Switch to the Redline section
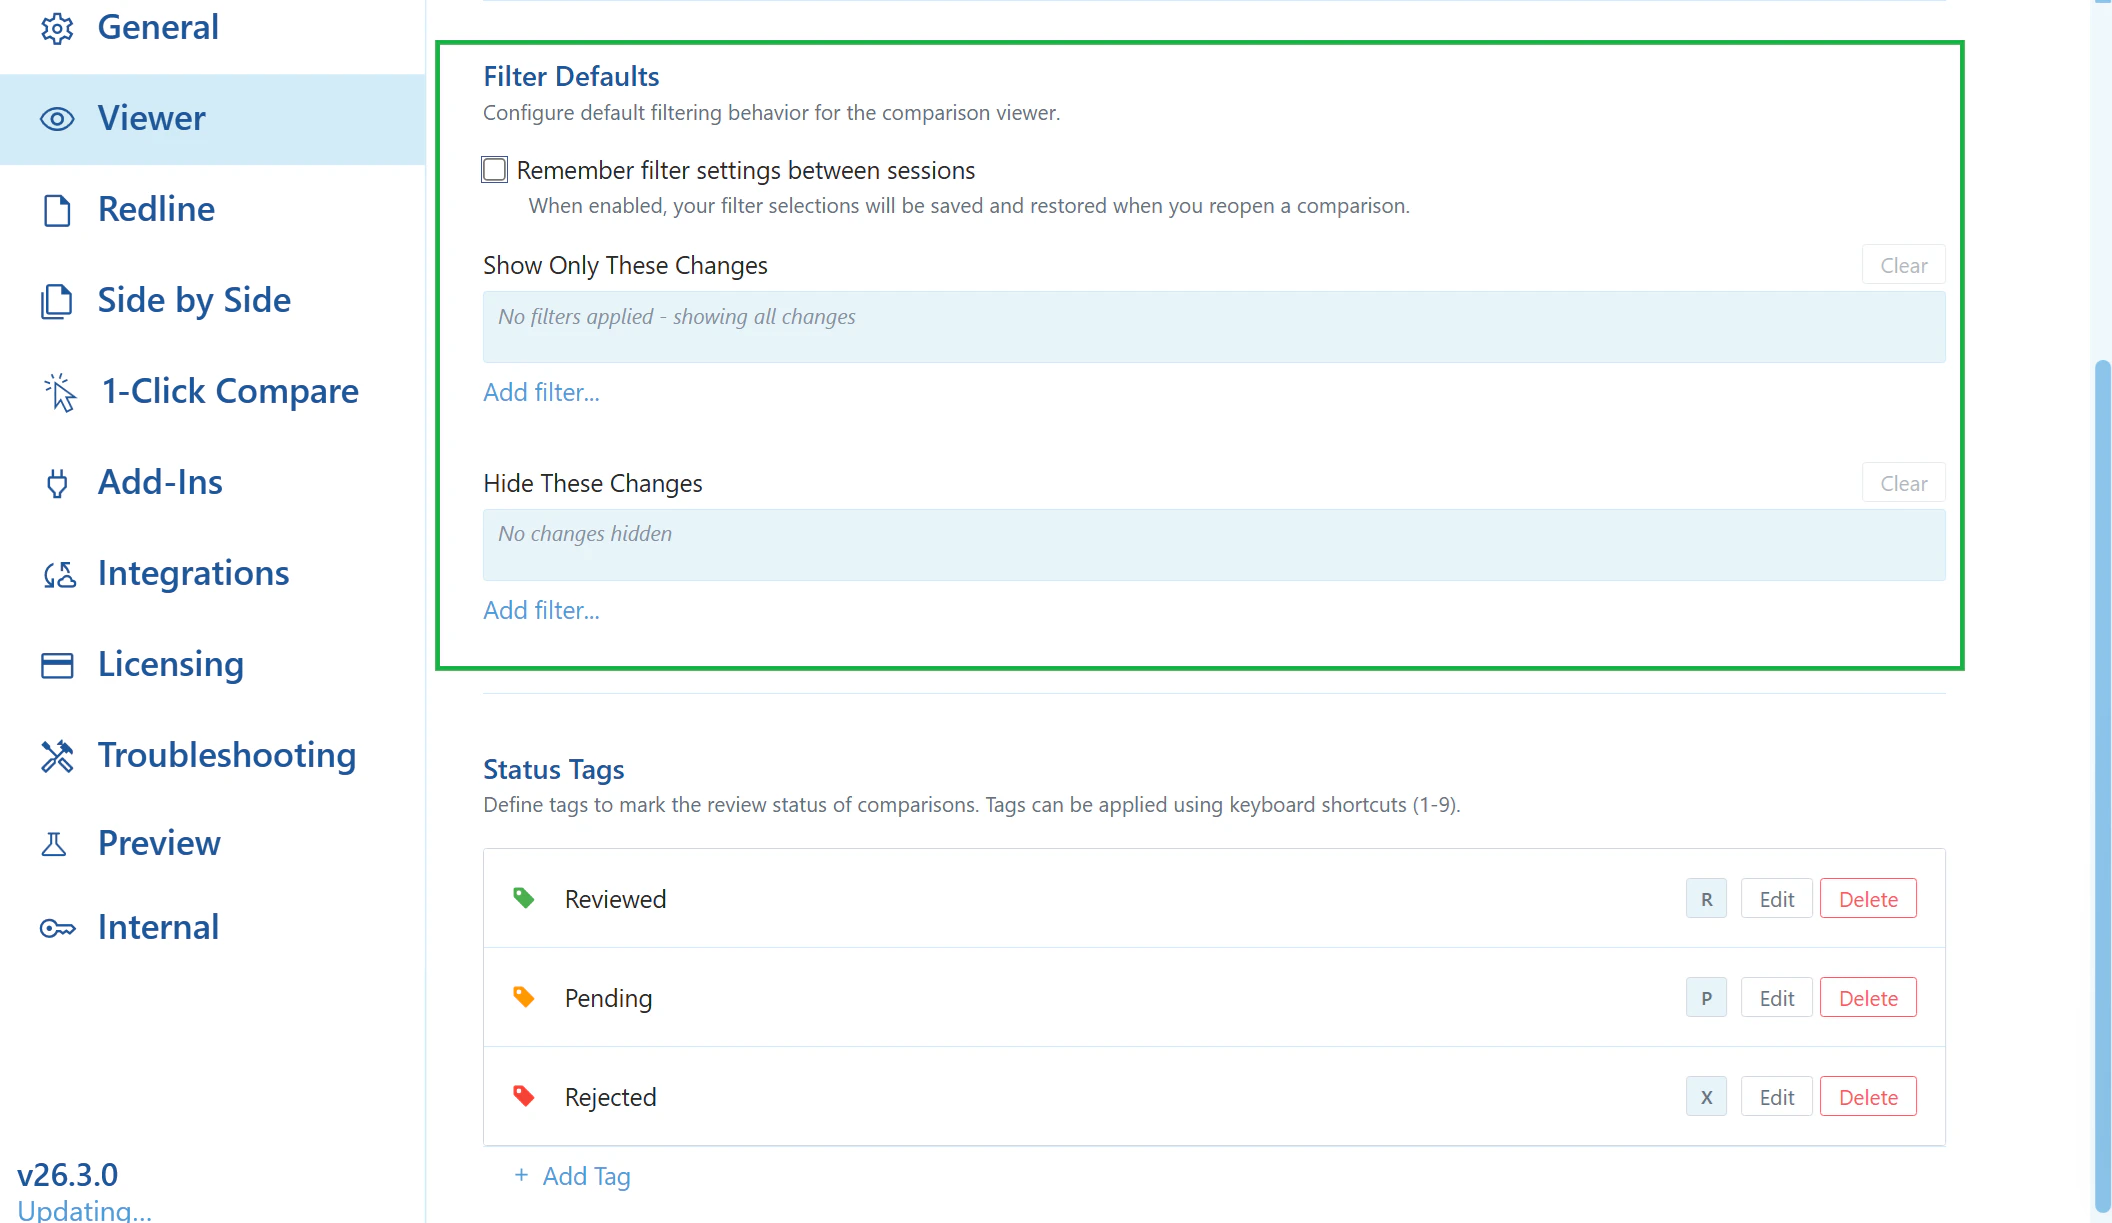The image size is (2112, 1223). 156,209
